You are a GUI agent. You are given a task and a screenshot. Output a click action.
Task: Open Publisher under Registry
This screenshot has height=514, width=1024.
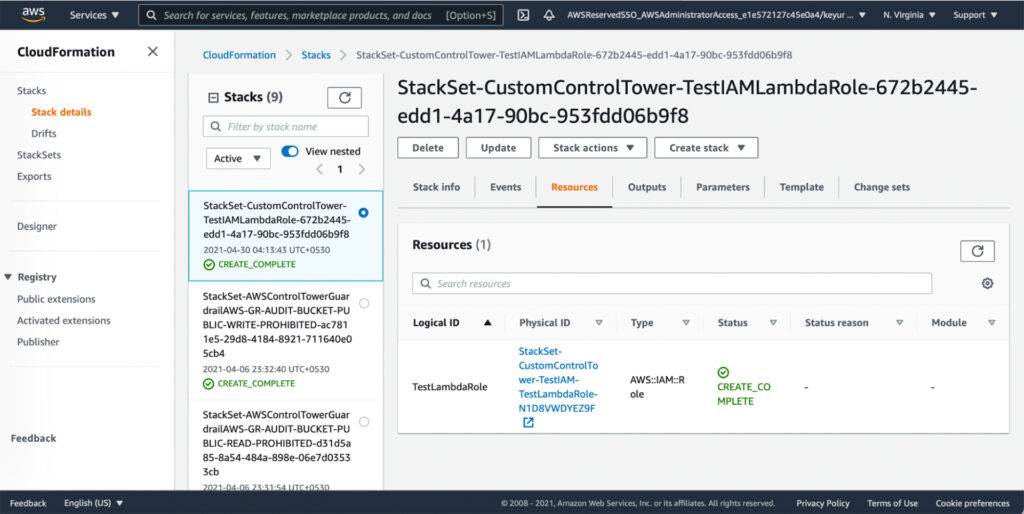38,342
